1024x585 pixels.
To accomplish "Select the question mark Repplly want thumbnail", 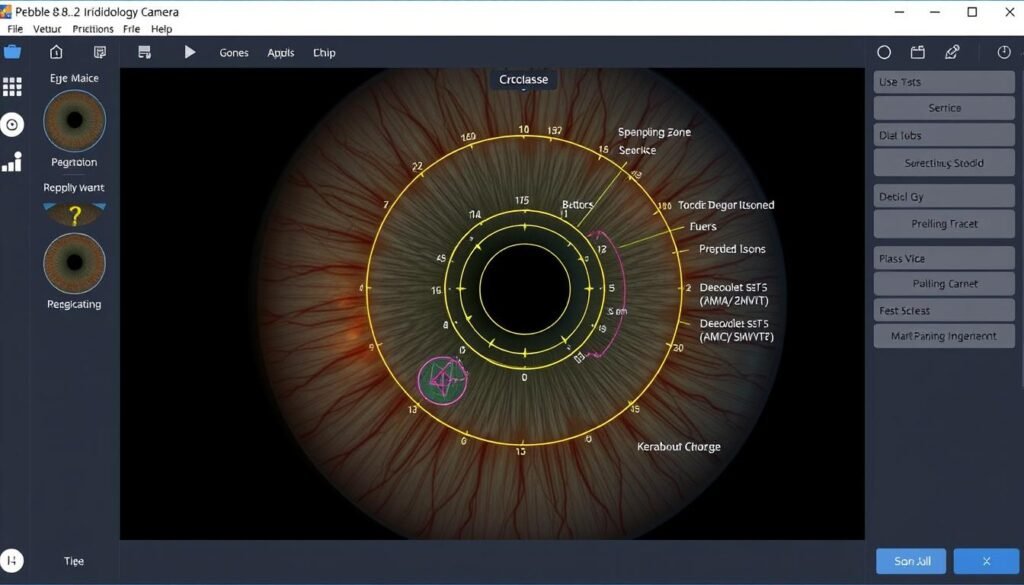I will point(74,214).
